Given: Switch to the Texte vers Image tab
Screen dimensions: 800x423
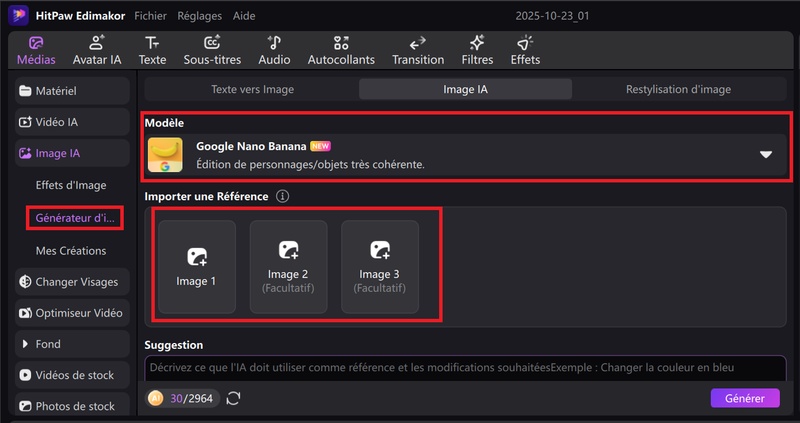Looking at the screenshot, I should [x=252, y=89].
